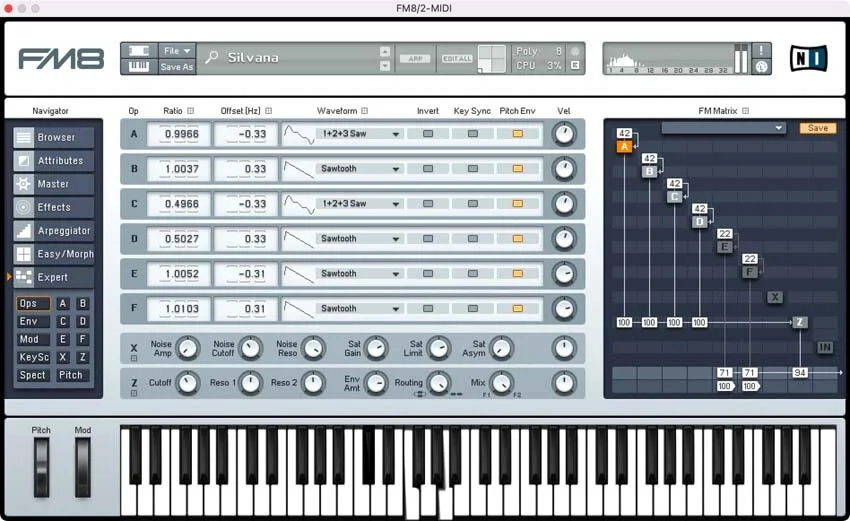Viewport: 850px width, 521px height.
Task: Click the FM8 logo
Action: [x=61, y=59]
